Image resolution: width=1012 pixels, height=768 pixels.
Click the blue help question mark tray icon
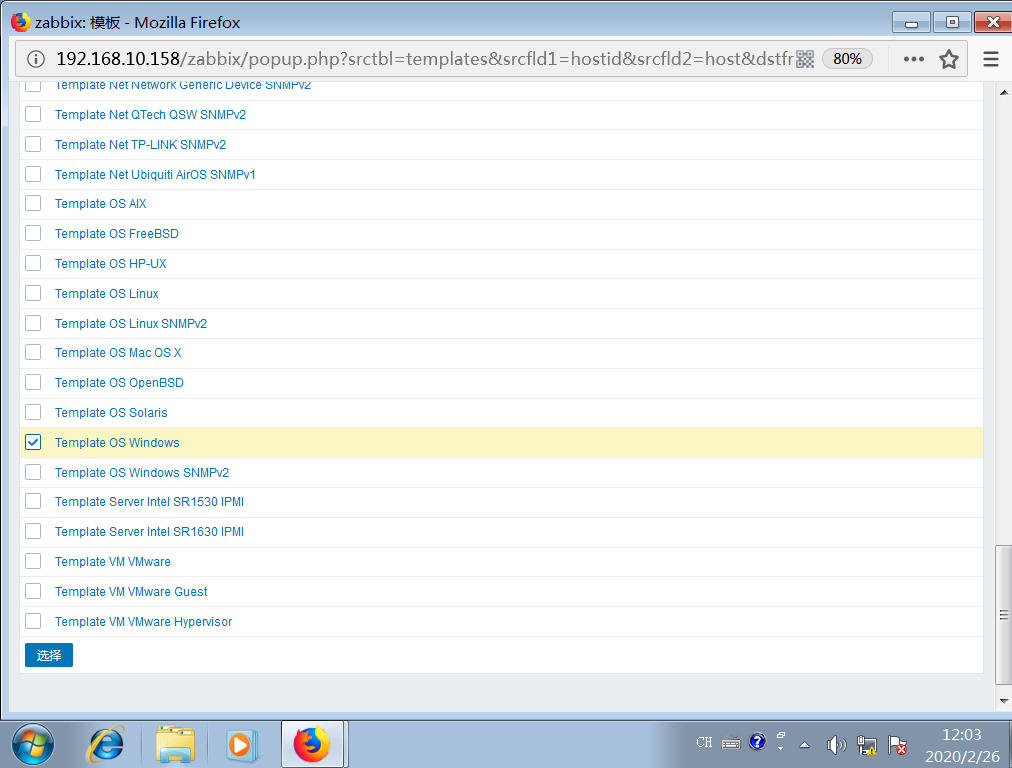point(758,742)
